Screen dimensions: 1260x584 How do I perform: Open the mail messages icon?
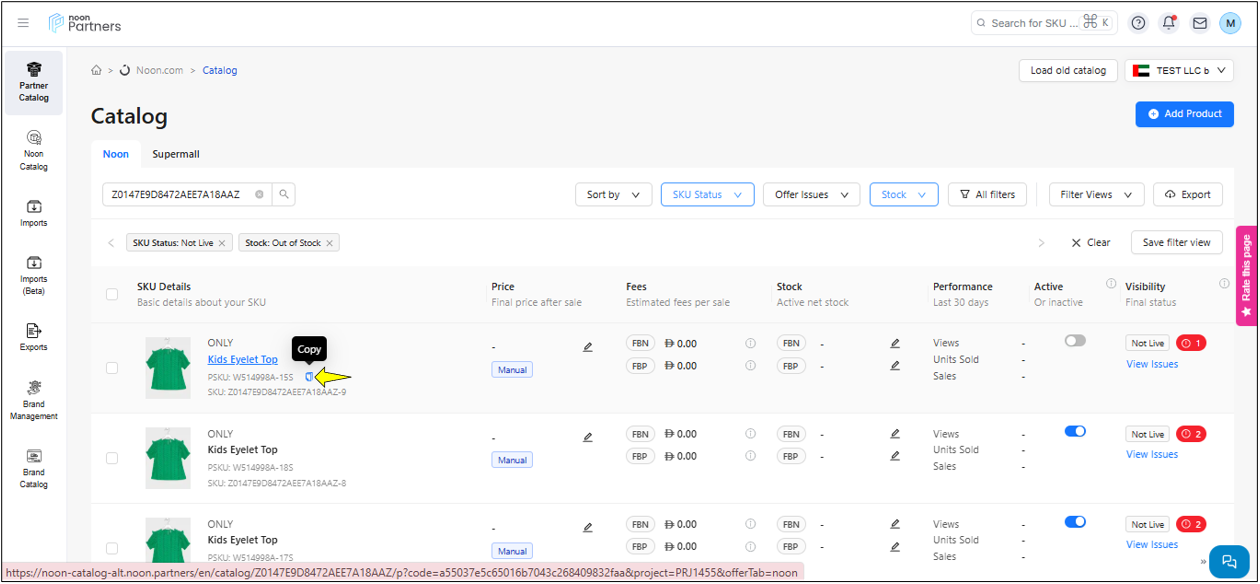1199,23
